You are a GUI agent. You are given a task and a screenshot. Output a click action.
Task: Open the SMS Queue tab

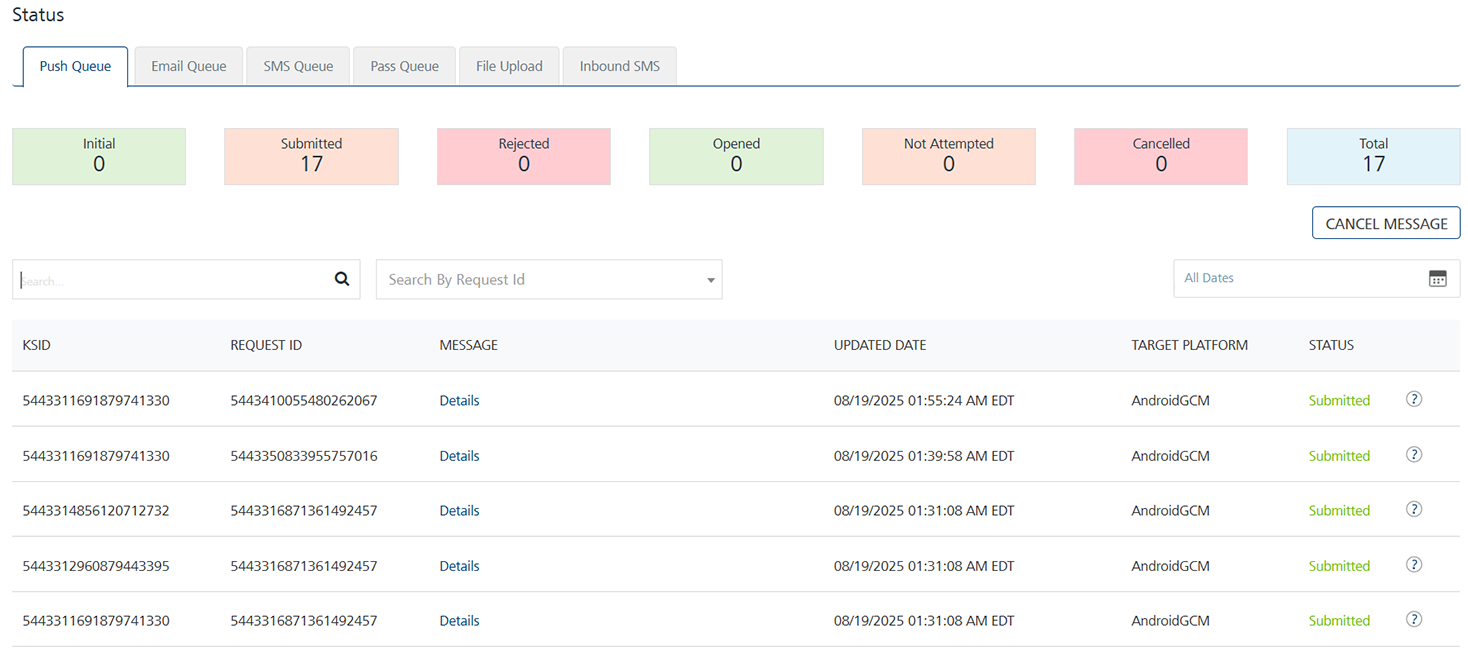[x=298, y=67]
